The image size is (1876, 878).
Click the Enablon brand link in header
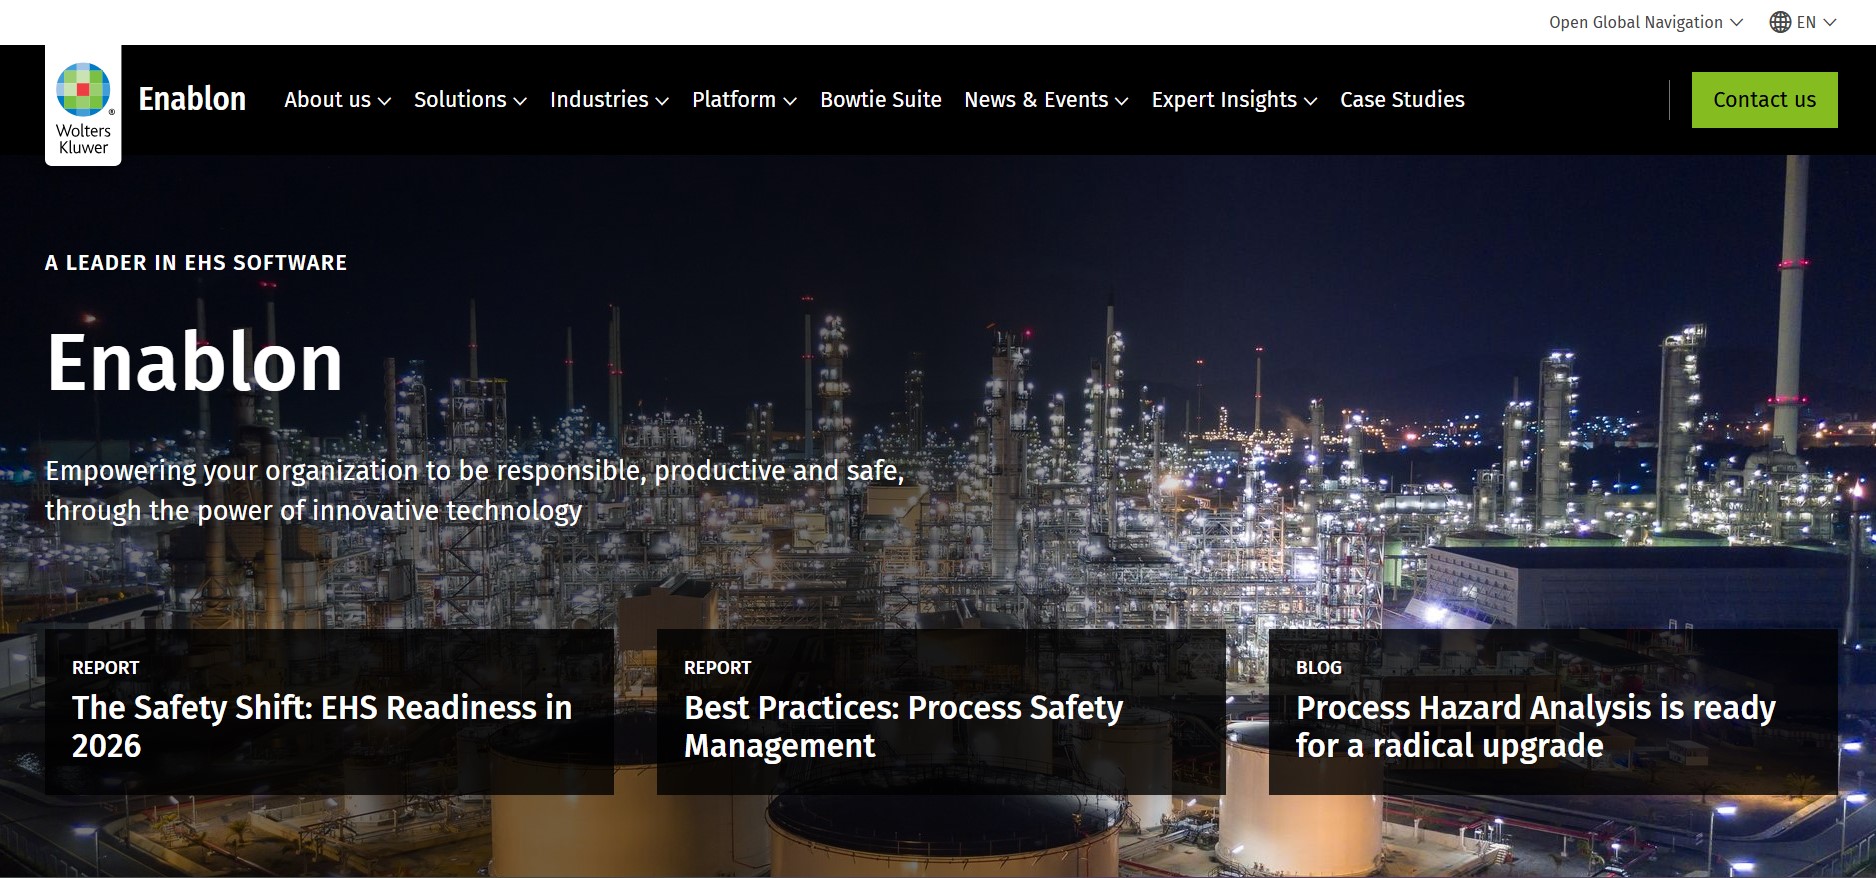click(192, 99)
